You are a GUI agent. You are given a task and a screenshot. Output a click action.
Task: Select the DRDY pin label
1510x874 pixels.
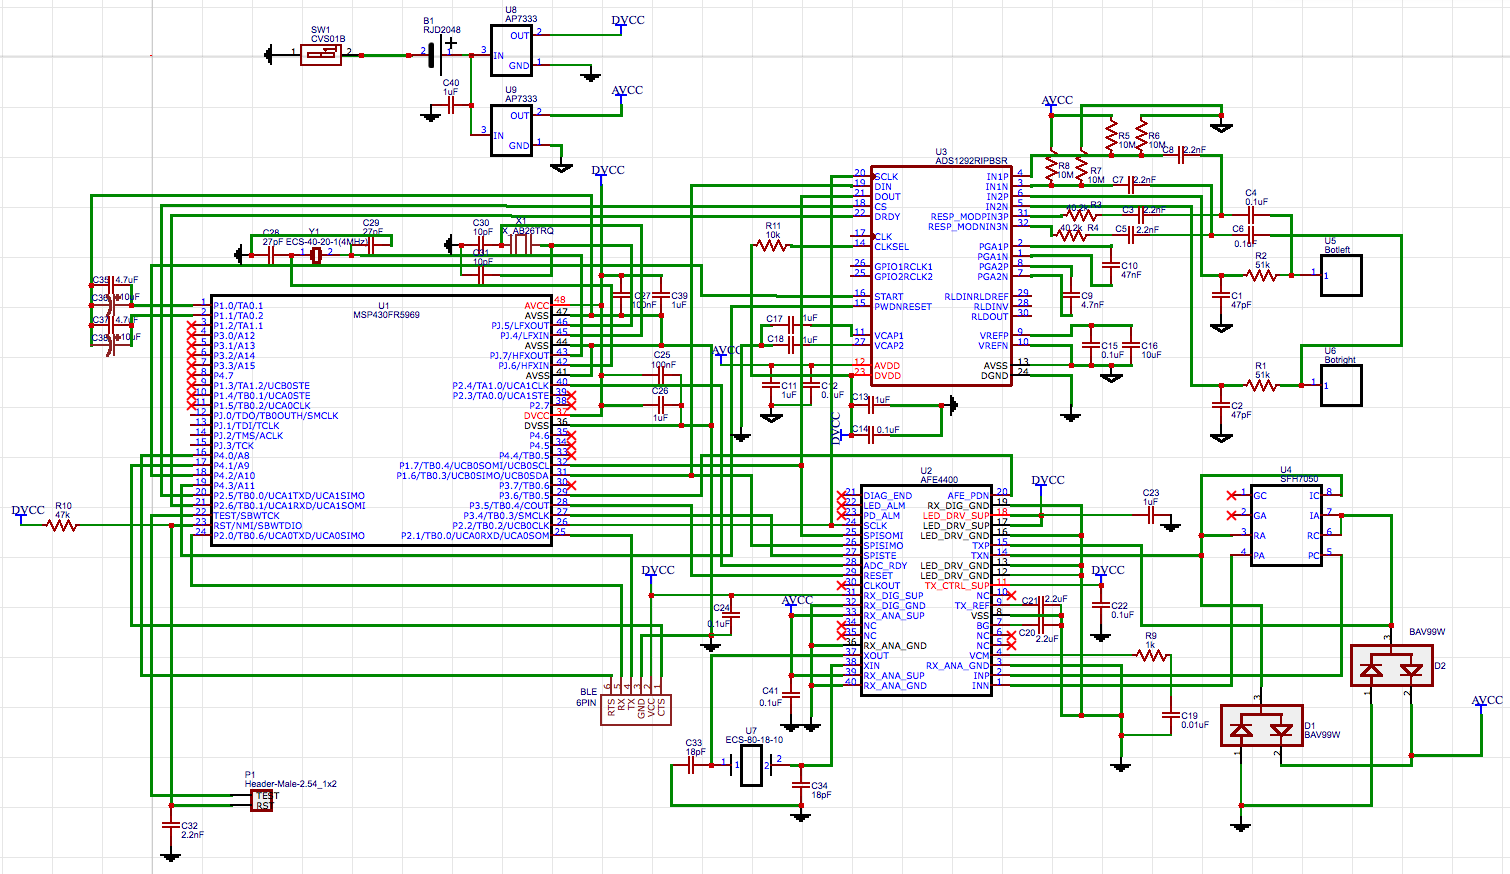887,216
